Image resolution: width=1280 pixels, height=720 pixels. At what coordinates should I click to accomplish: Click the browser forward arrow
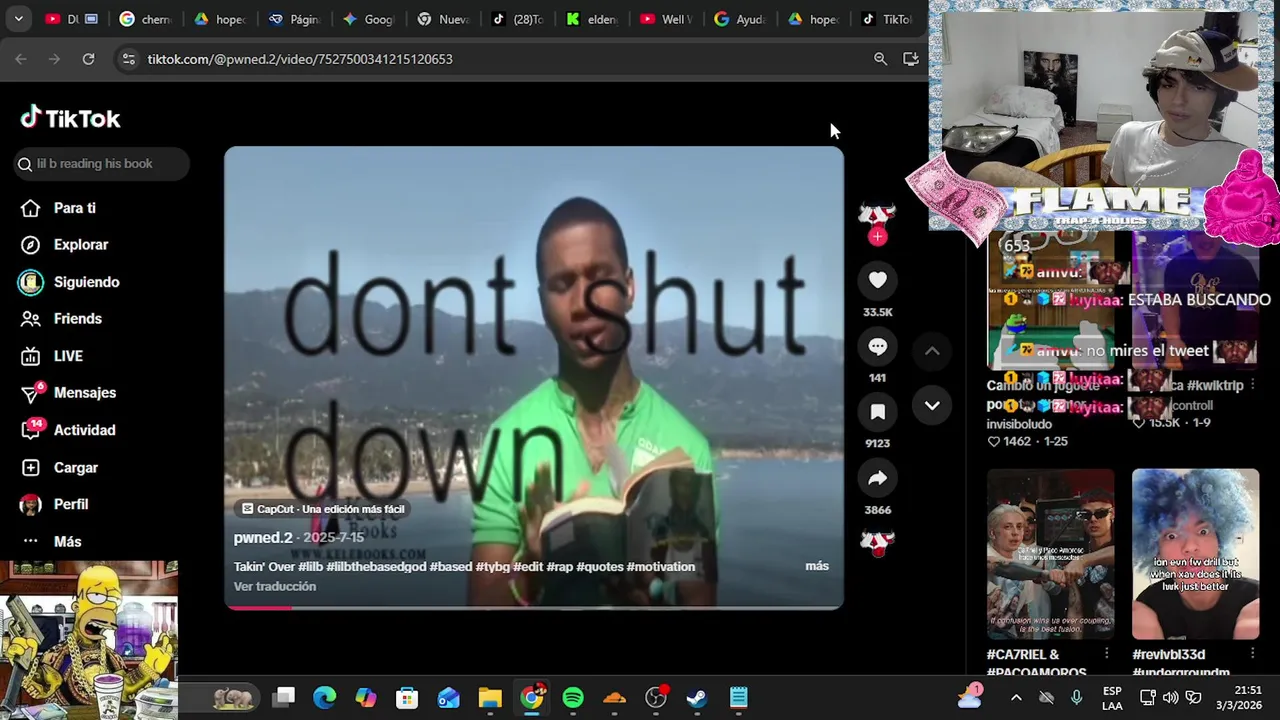[x=54, y=59]
